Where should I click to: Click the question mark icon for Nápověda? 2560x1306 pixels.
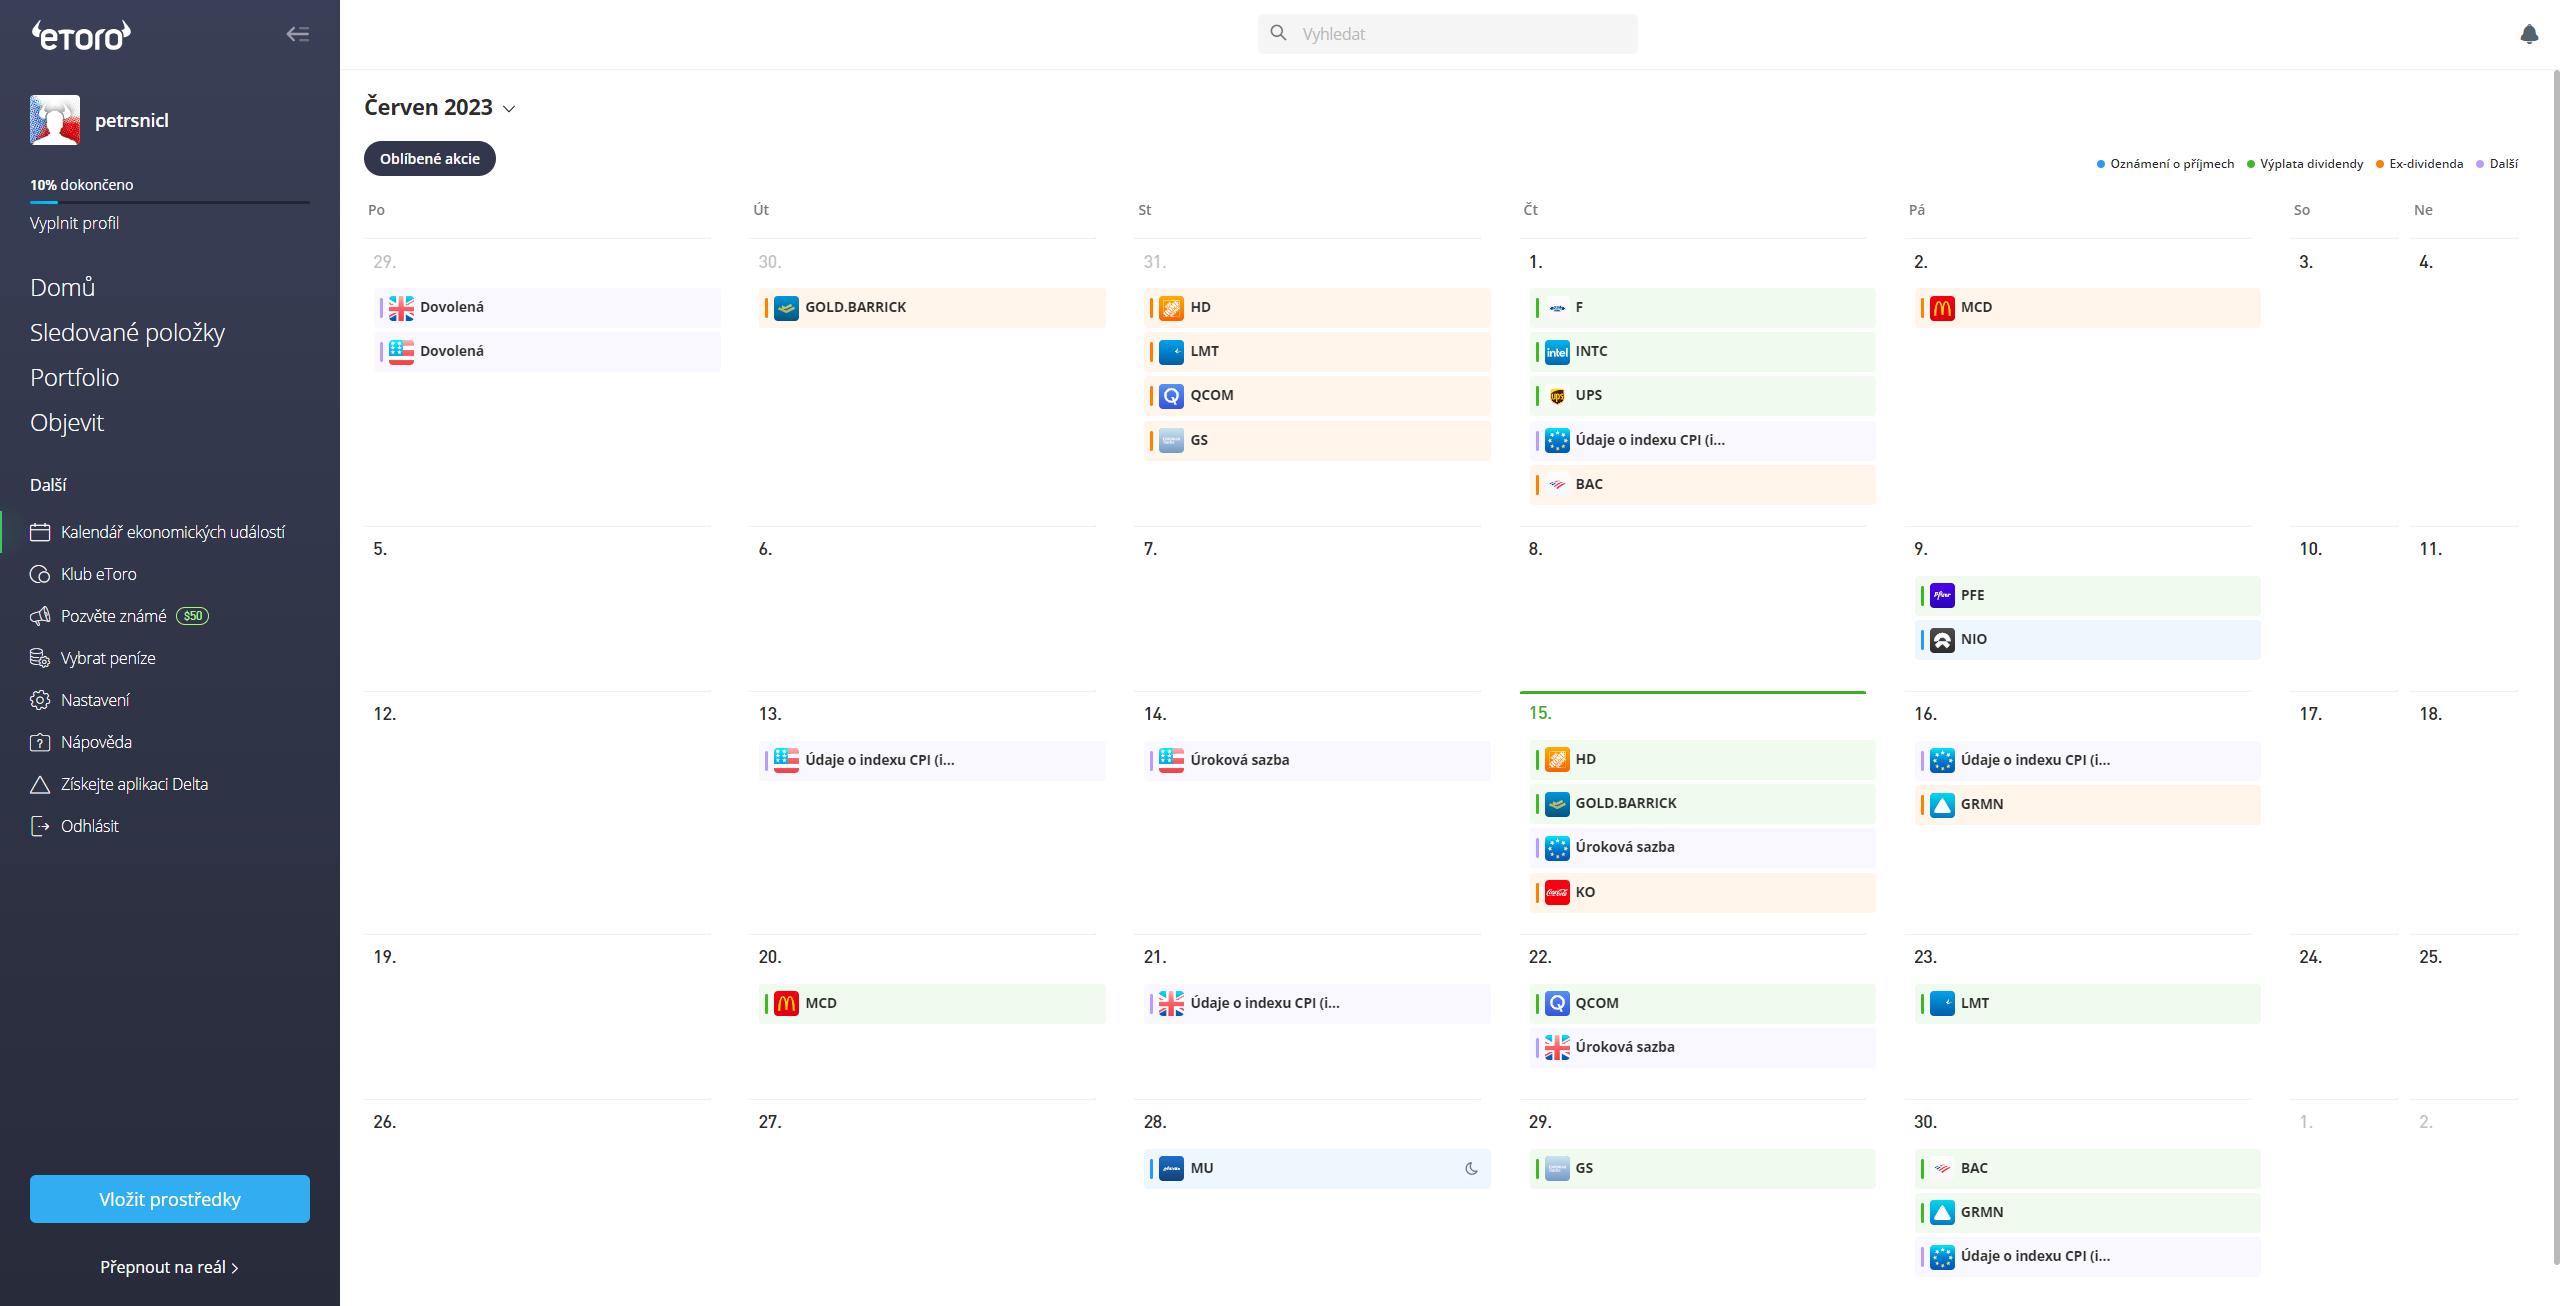pyautogui.click(x=40, y=742)
